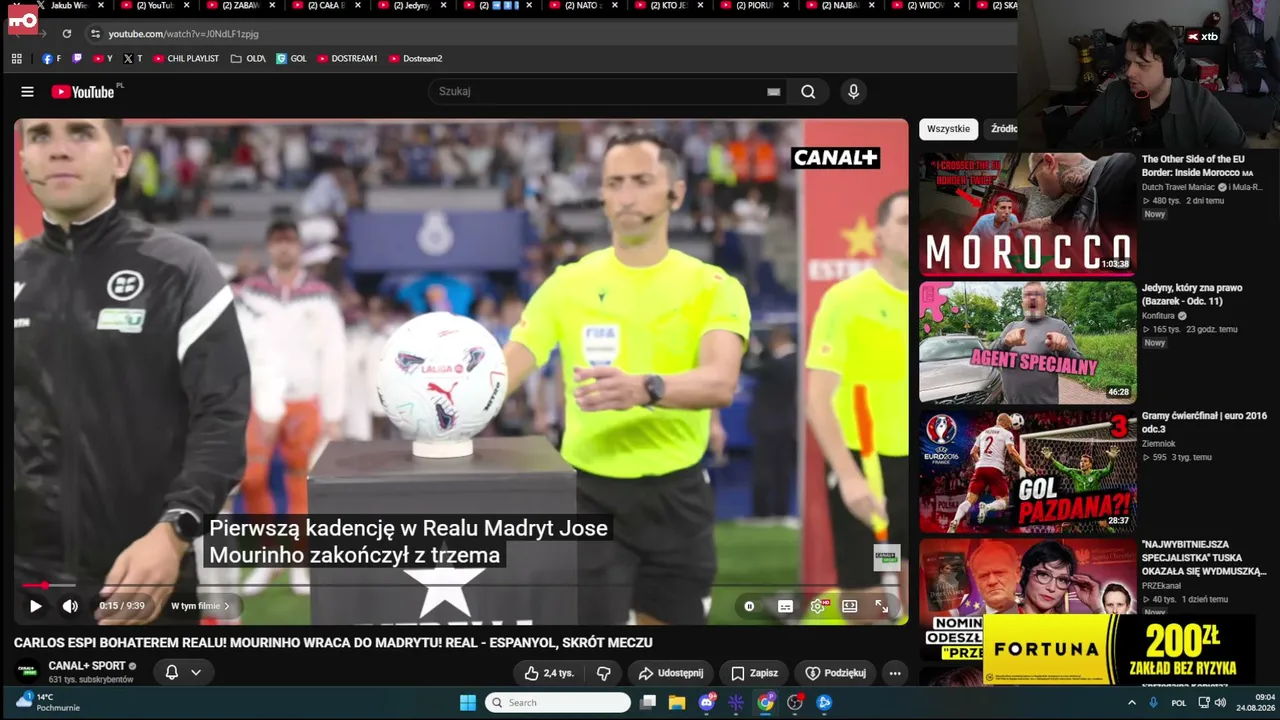Switch to the '(2) ZABAW' browser tab
The width and height of the screenshot is (1280, 720).
[x=240, y=6]
